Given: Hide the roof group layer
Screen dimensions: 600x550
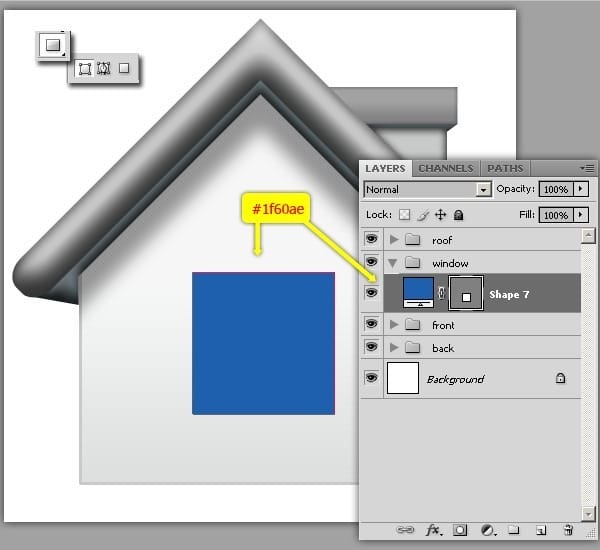Looking at the screenshot, I should [x=371, y=240].
